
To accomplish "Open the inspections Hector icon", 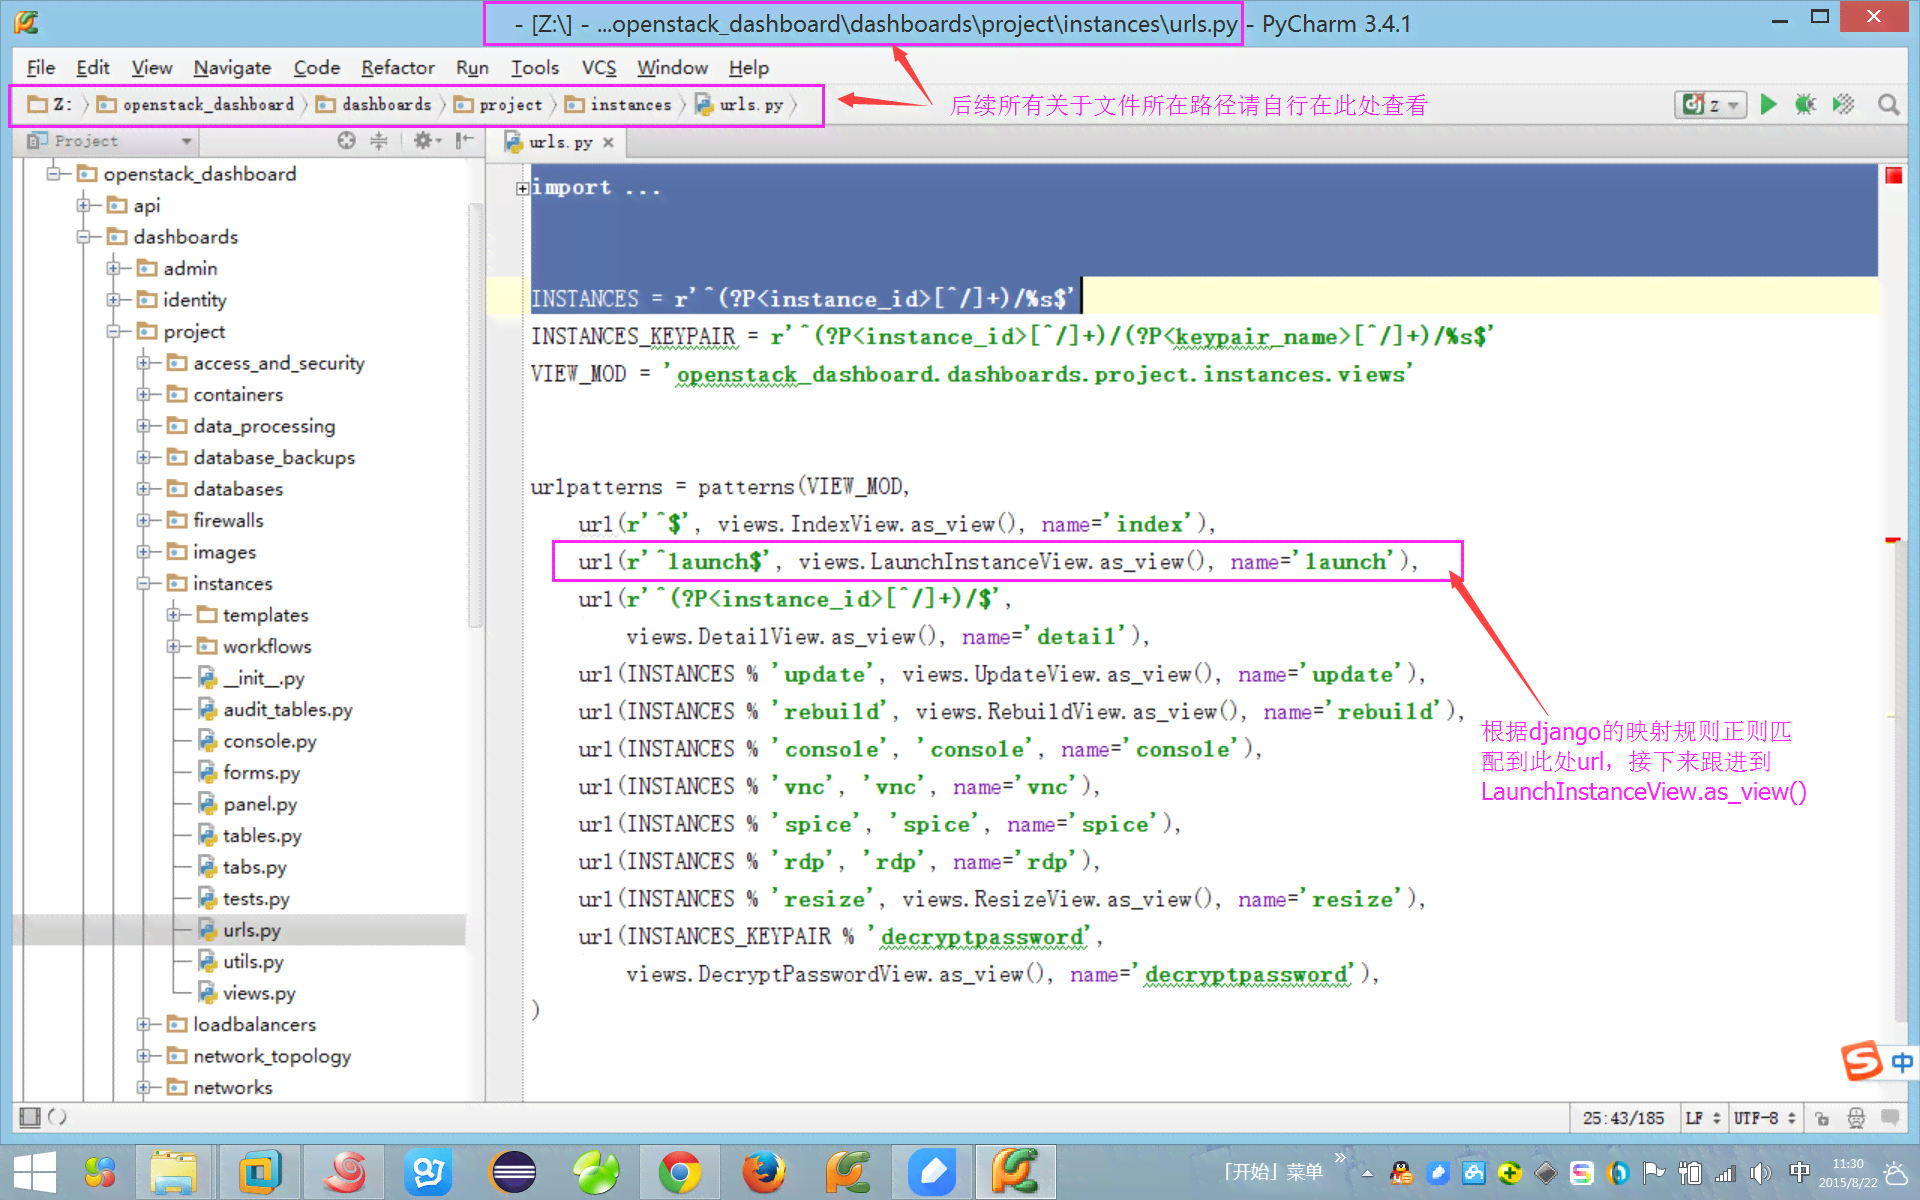I will (x=1856, y=1118).
